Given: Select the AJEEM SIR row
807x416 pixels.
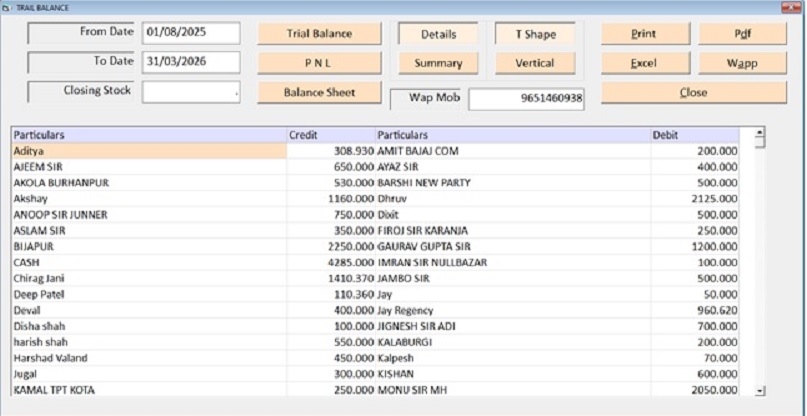Looking at the screenshot, I should click(149, 167).
